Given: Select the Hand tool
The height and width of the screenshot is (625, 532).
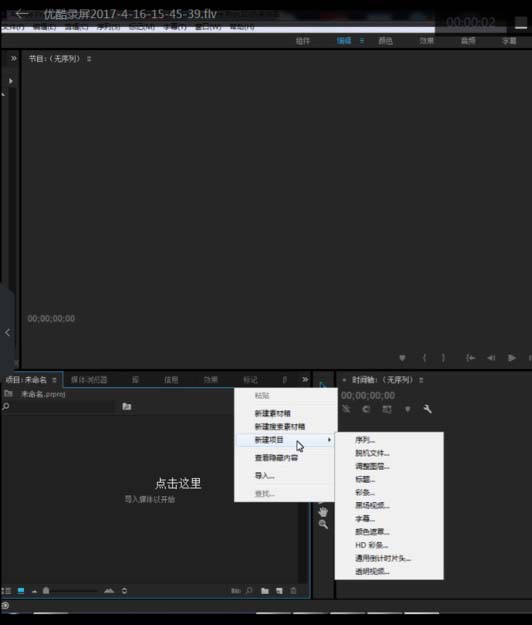Looking at the screenshot, I should [323, 512].
